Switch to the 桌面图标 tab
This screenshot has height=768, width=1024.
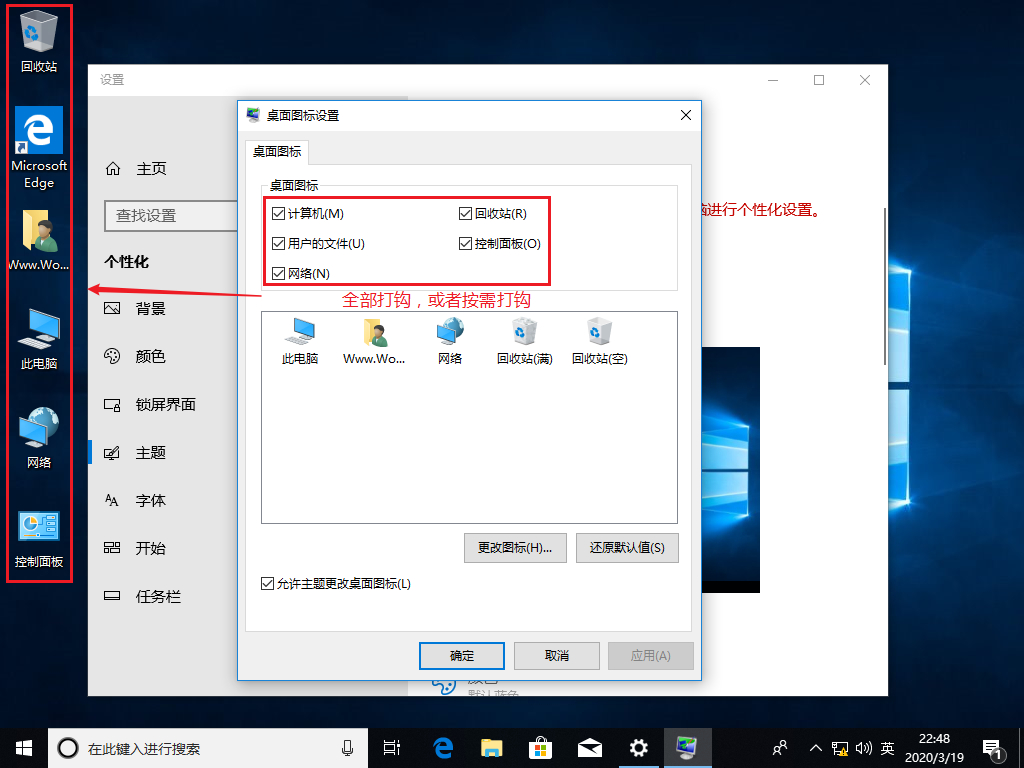277,152
